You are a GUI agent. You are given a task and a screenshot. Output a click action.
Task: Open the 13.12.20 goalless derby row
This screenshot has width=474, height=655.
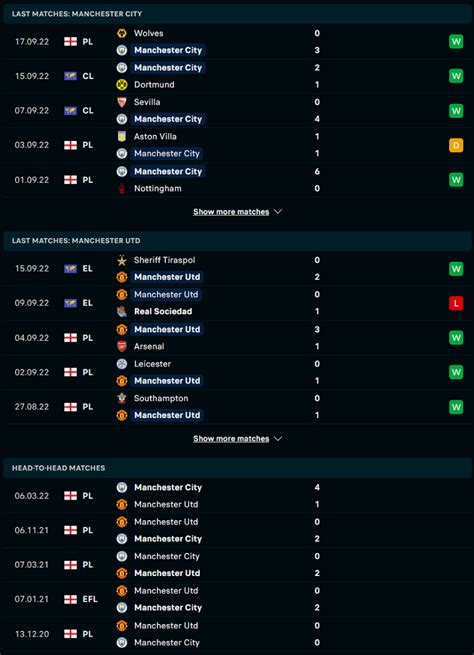click(x=237, y=634)
